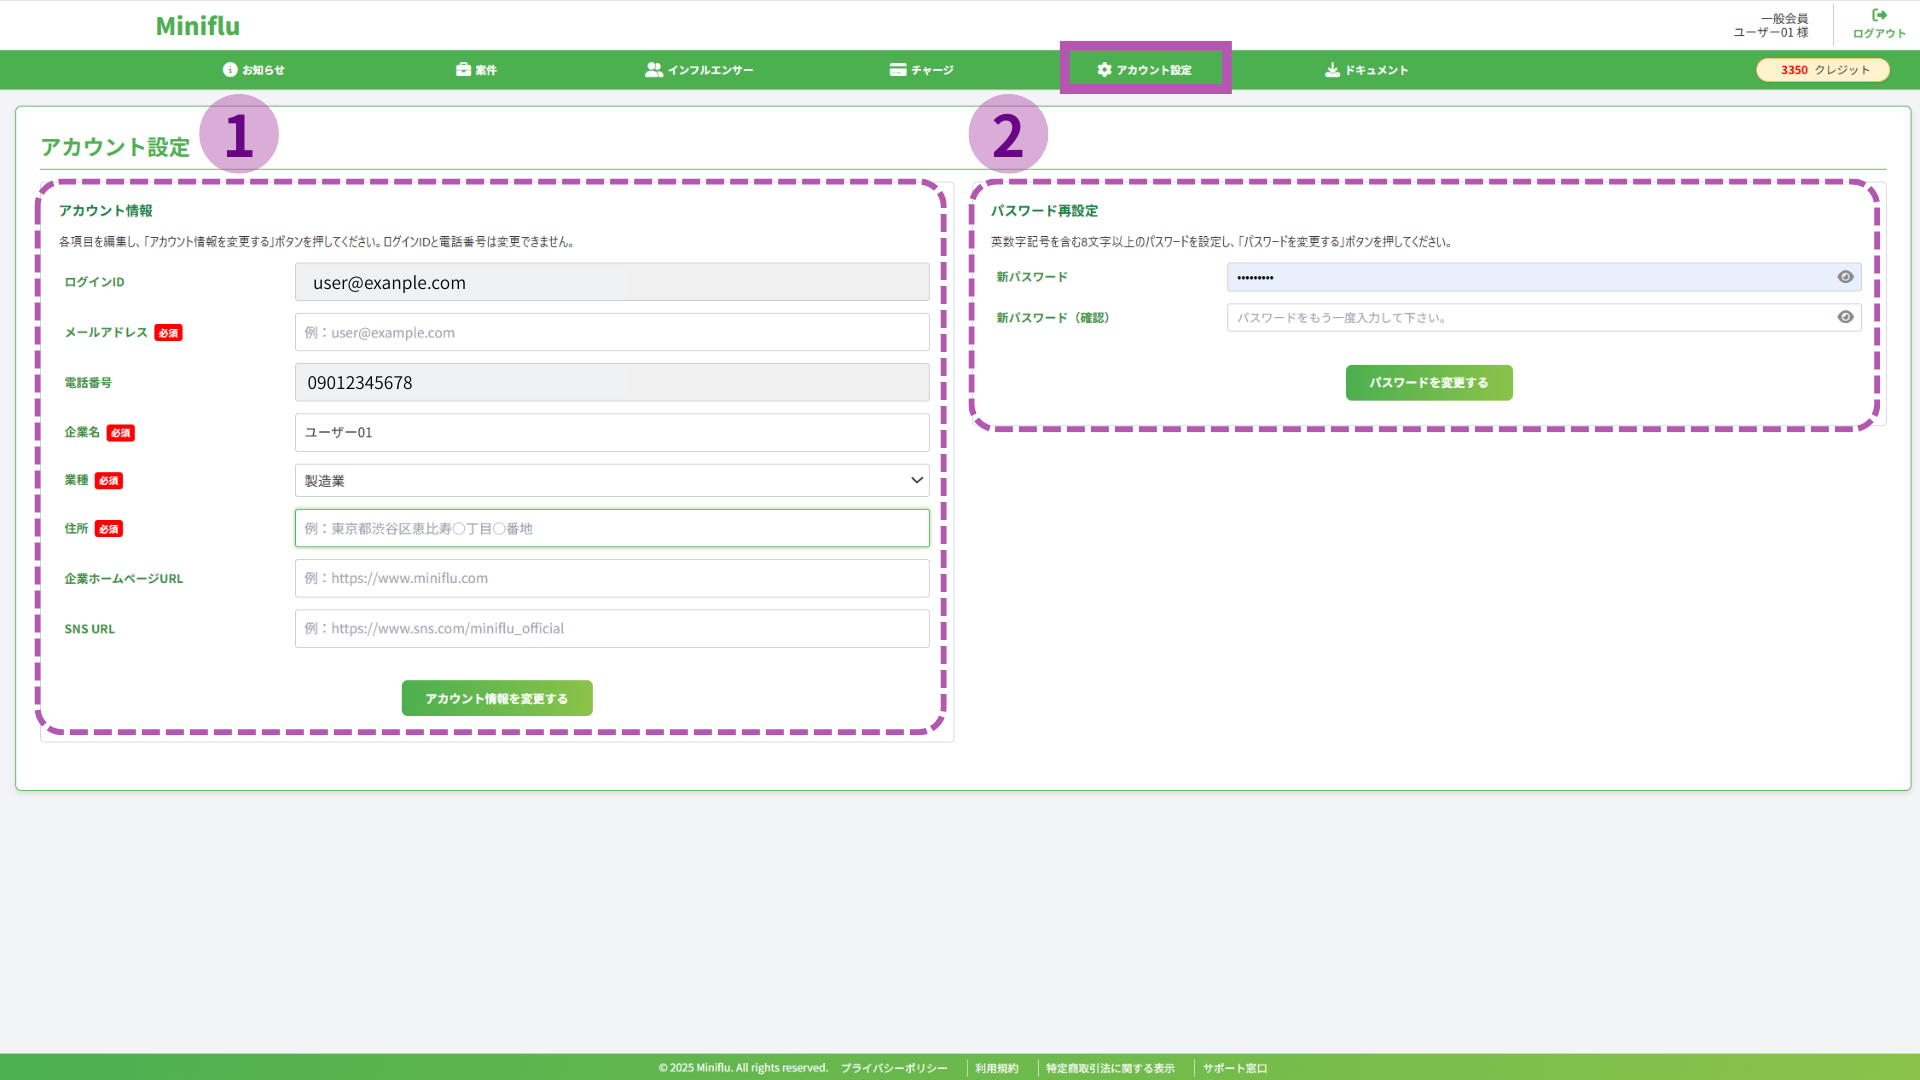
Task: Focus the メールアドレス input field
Action: coord(611,333)
